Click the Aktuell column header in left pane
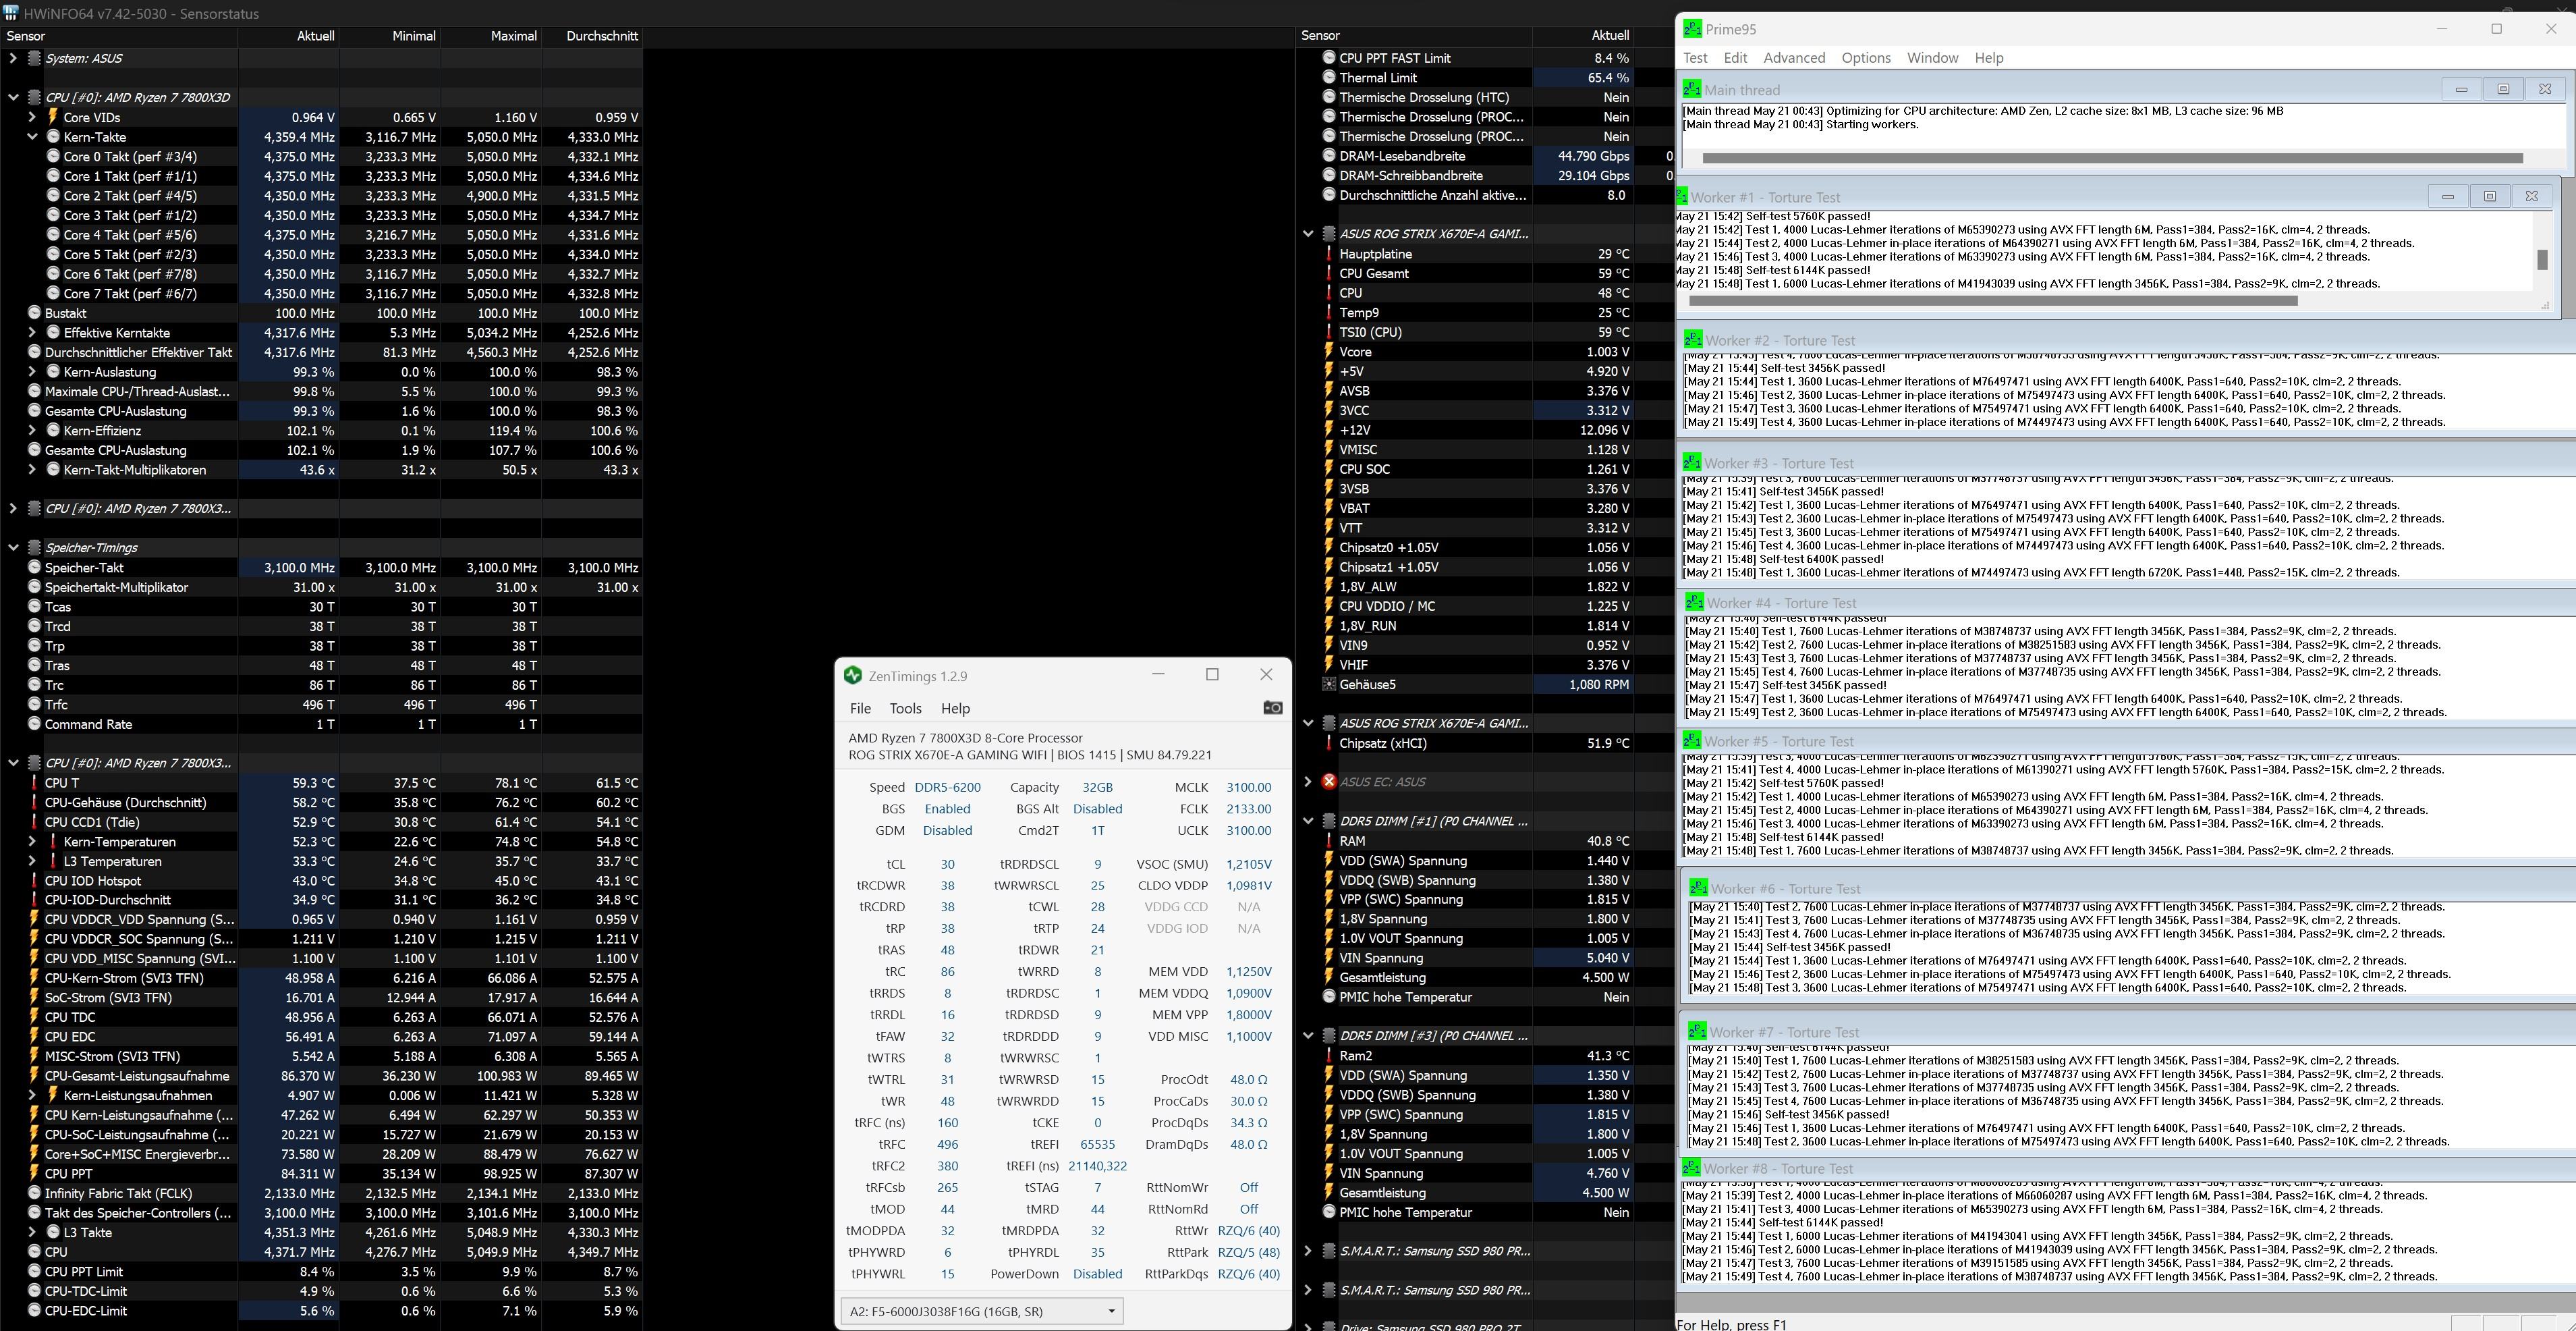The width and height of the screenshot is (2576, 1331). [x=289, y=36]
